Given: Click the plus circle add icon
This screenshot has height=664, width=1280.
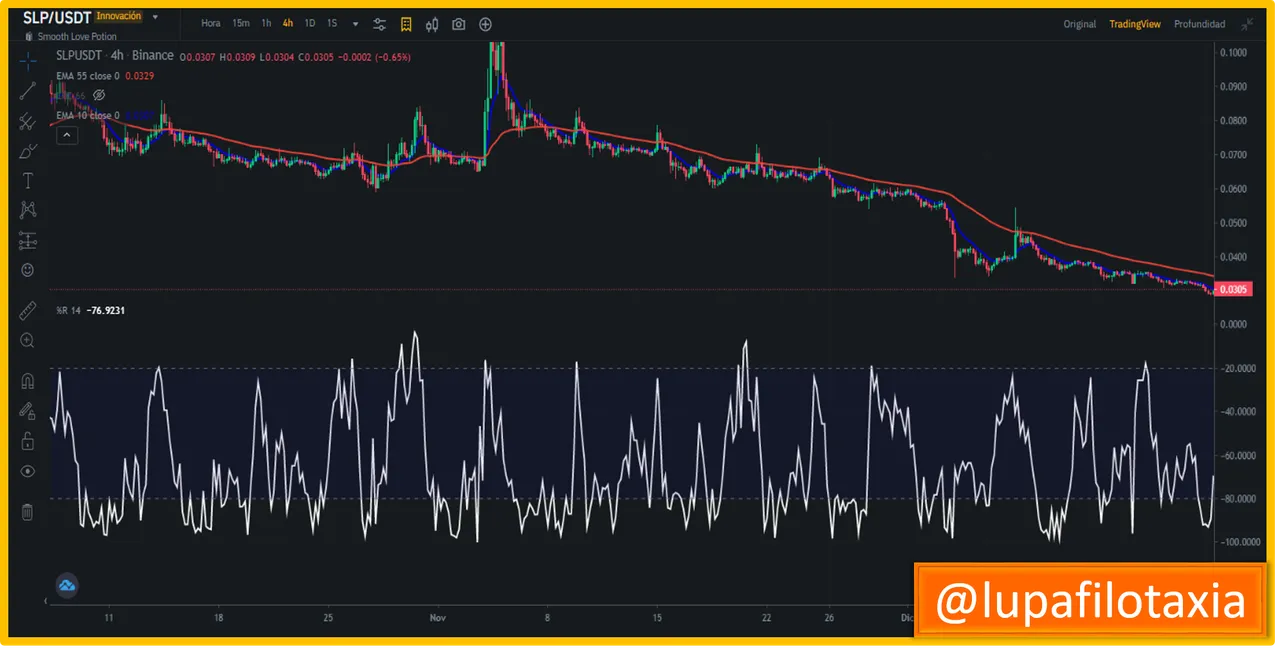Looking at the screenshot, I should point(486,24).
